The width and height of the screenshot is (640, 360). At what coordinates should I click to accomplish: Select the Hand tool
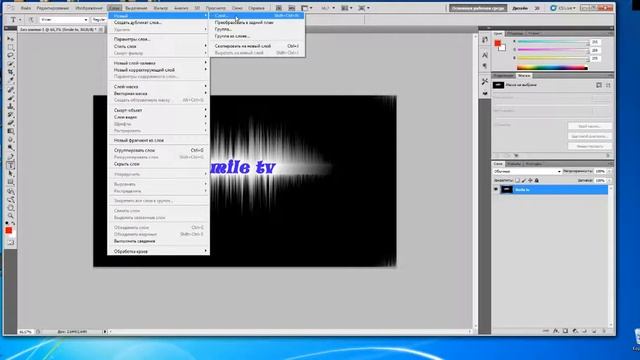(11, 208)
